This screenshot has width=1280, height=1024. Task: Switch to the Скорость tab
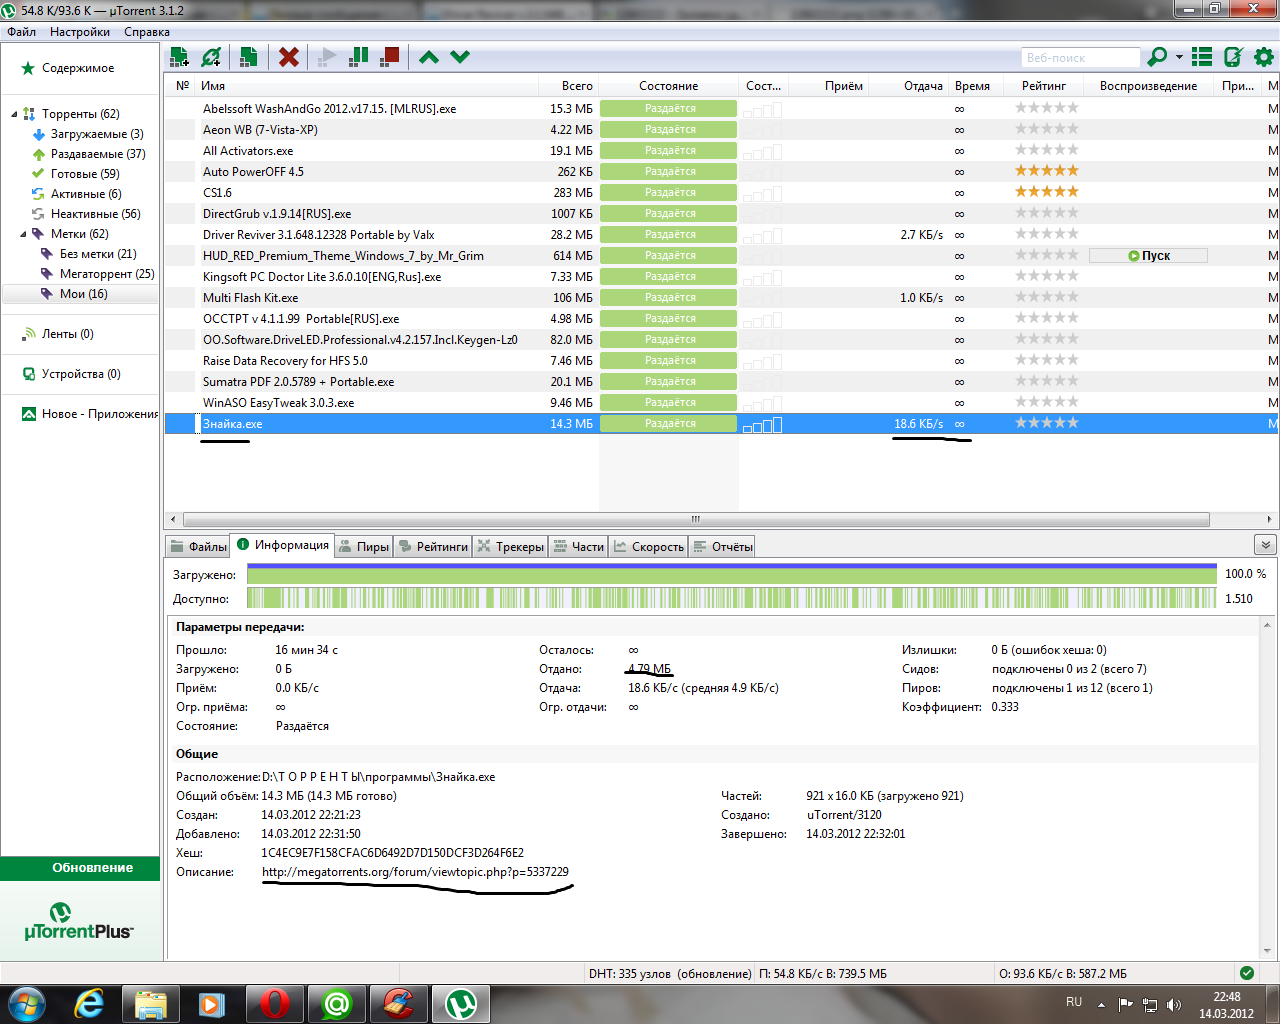pyautogui.click(x=649, y=546)
